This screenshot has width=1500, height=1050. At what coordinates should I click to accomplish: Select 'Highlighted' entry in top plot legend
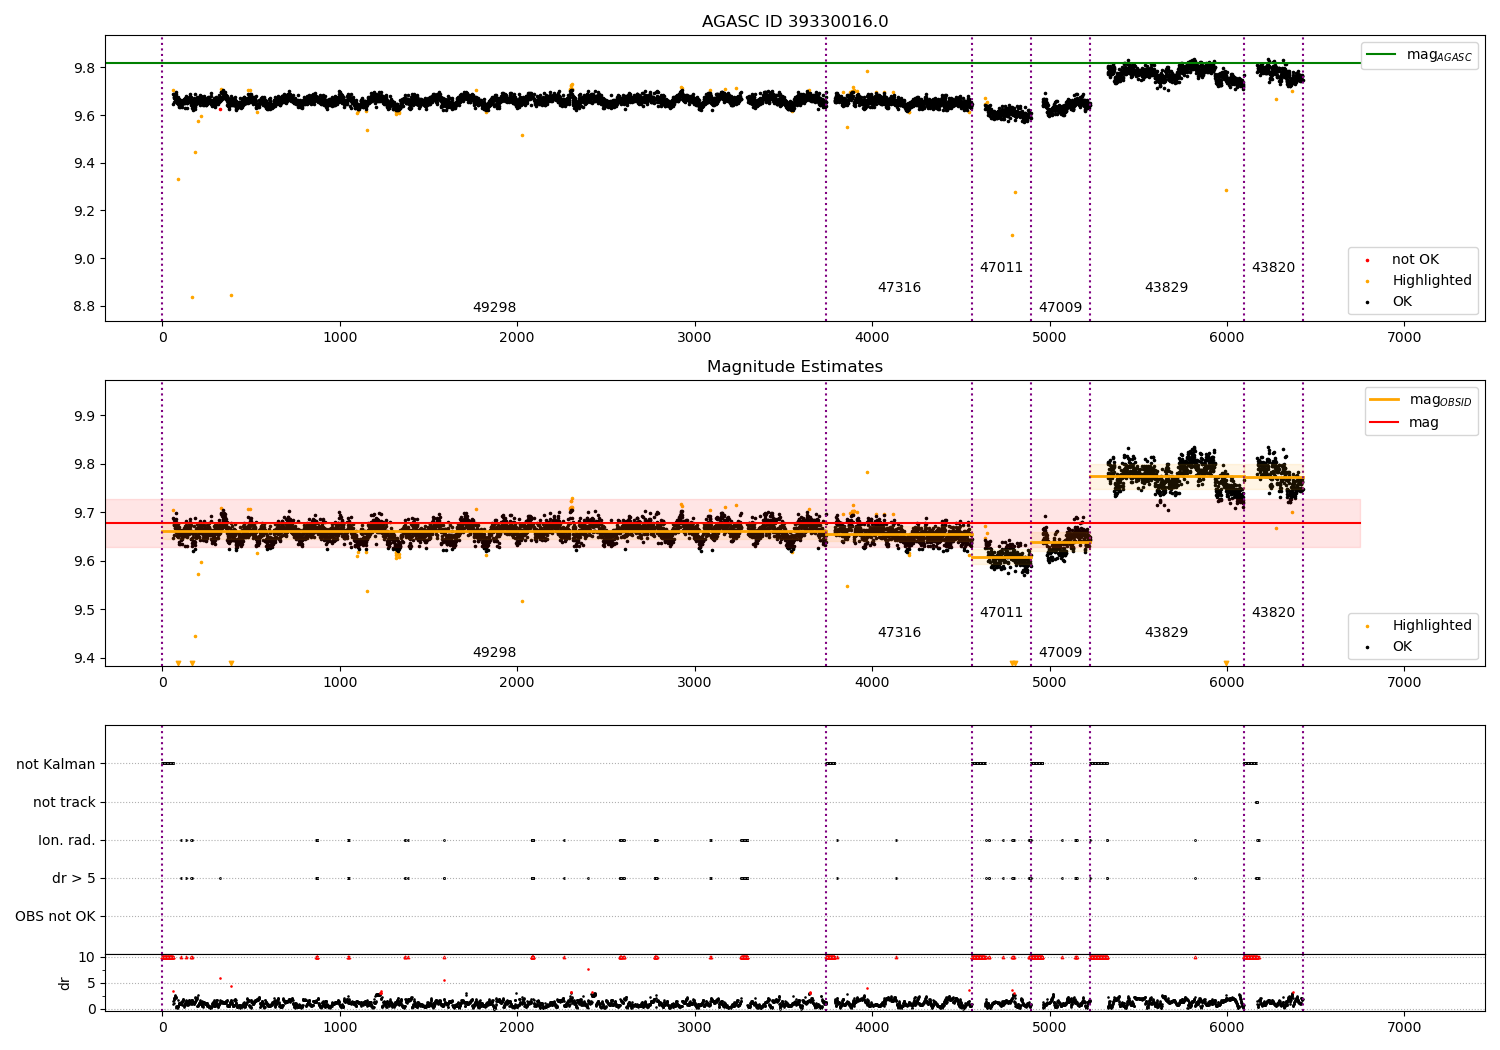click(1432, 281)
